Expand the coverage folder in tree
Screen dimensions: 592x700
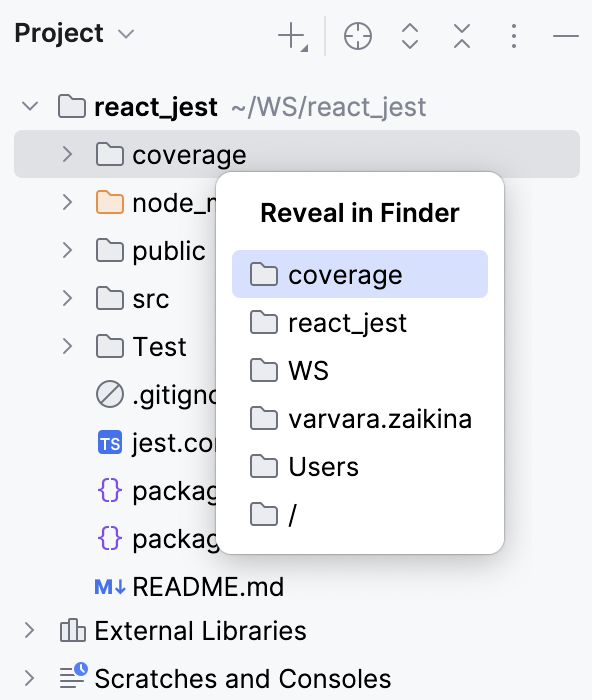point(67,154)
